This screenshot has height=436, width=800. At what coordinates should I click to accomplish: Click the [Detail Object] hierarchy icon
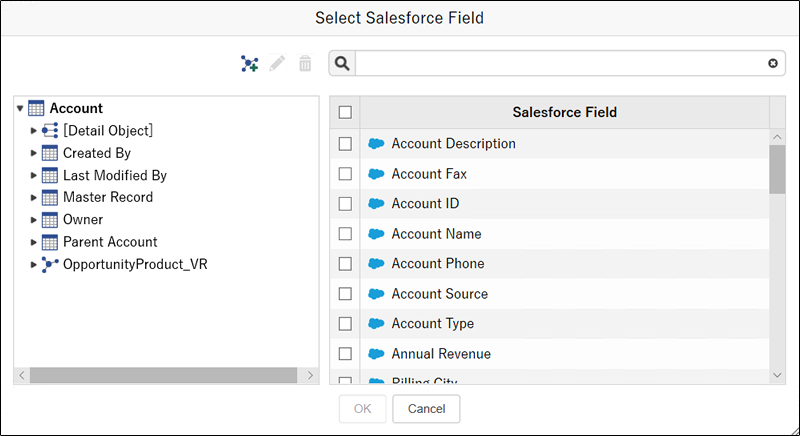(x=49, y=131)
